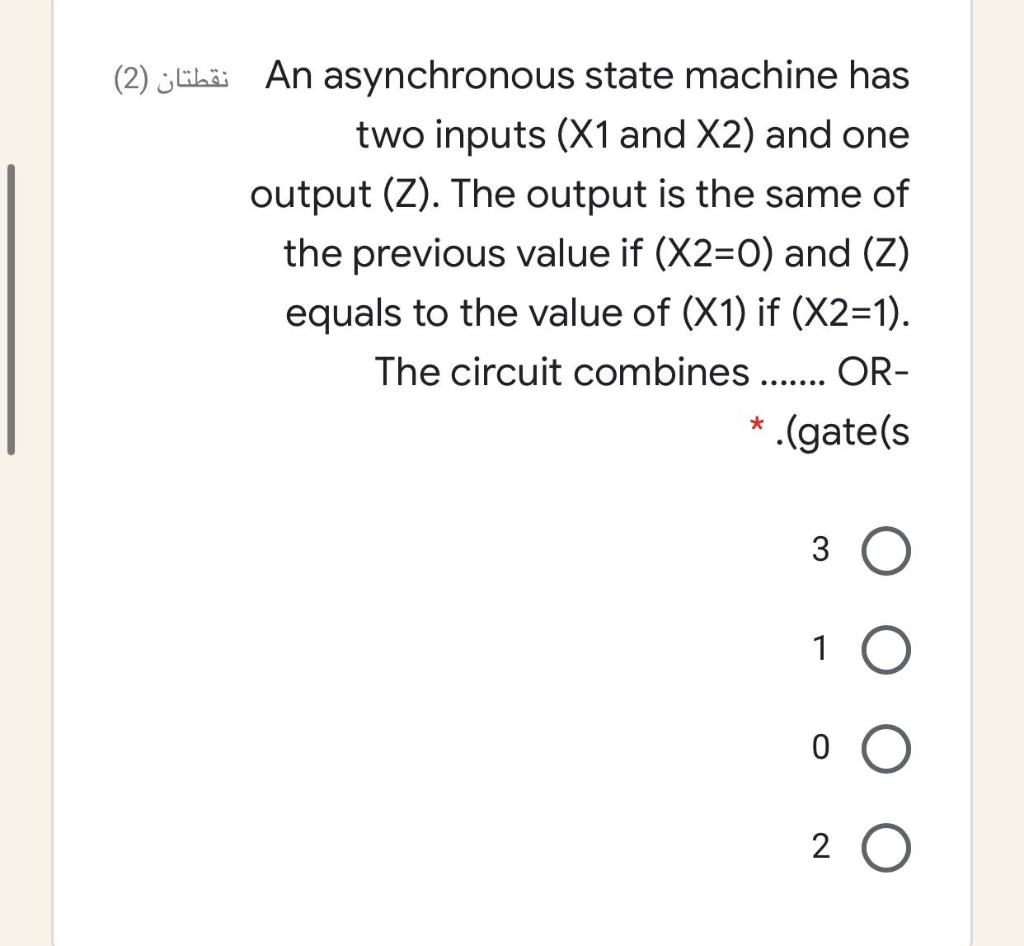Click the answer label 0
The image size is (1024, 946).
pos(820,747)
